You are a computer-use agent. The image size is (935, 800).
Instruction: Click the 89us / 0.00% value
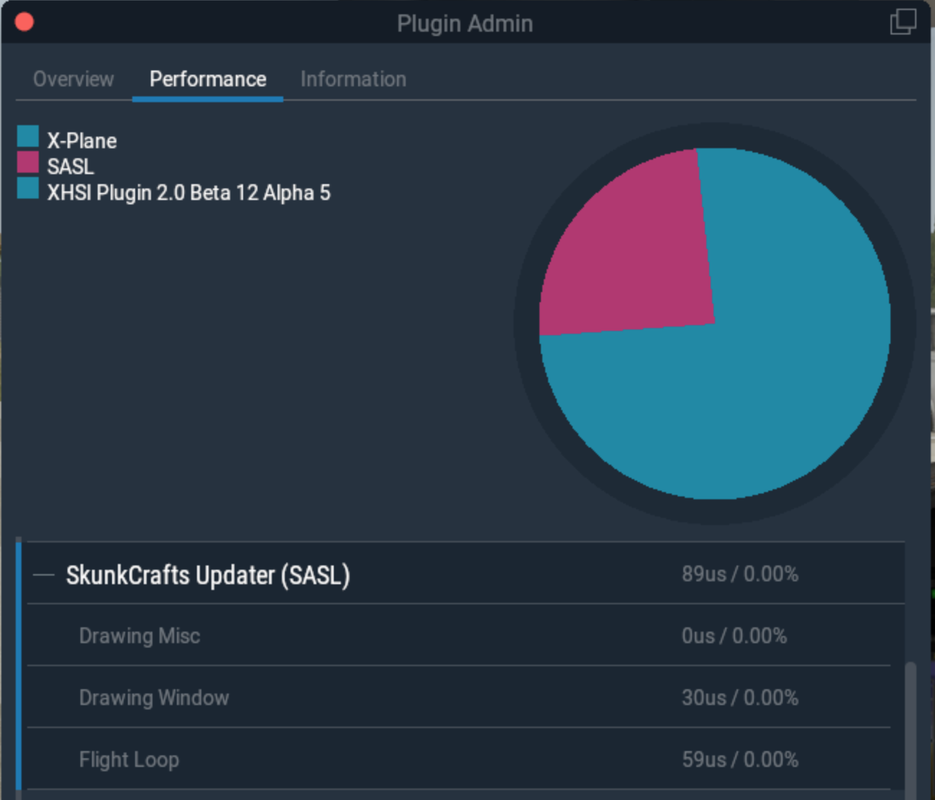point(740,574)
